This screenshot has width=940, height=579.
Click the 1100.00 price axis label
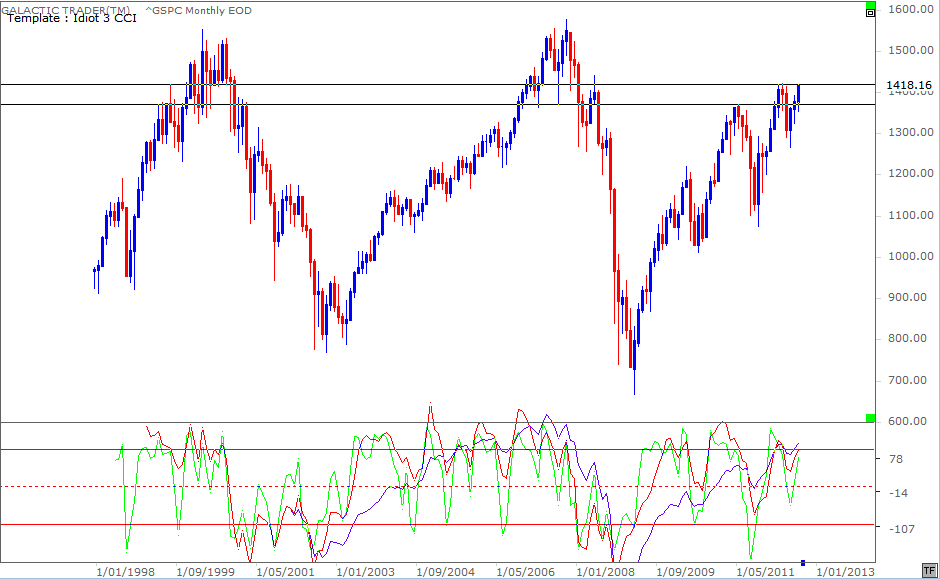point(911,215)
